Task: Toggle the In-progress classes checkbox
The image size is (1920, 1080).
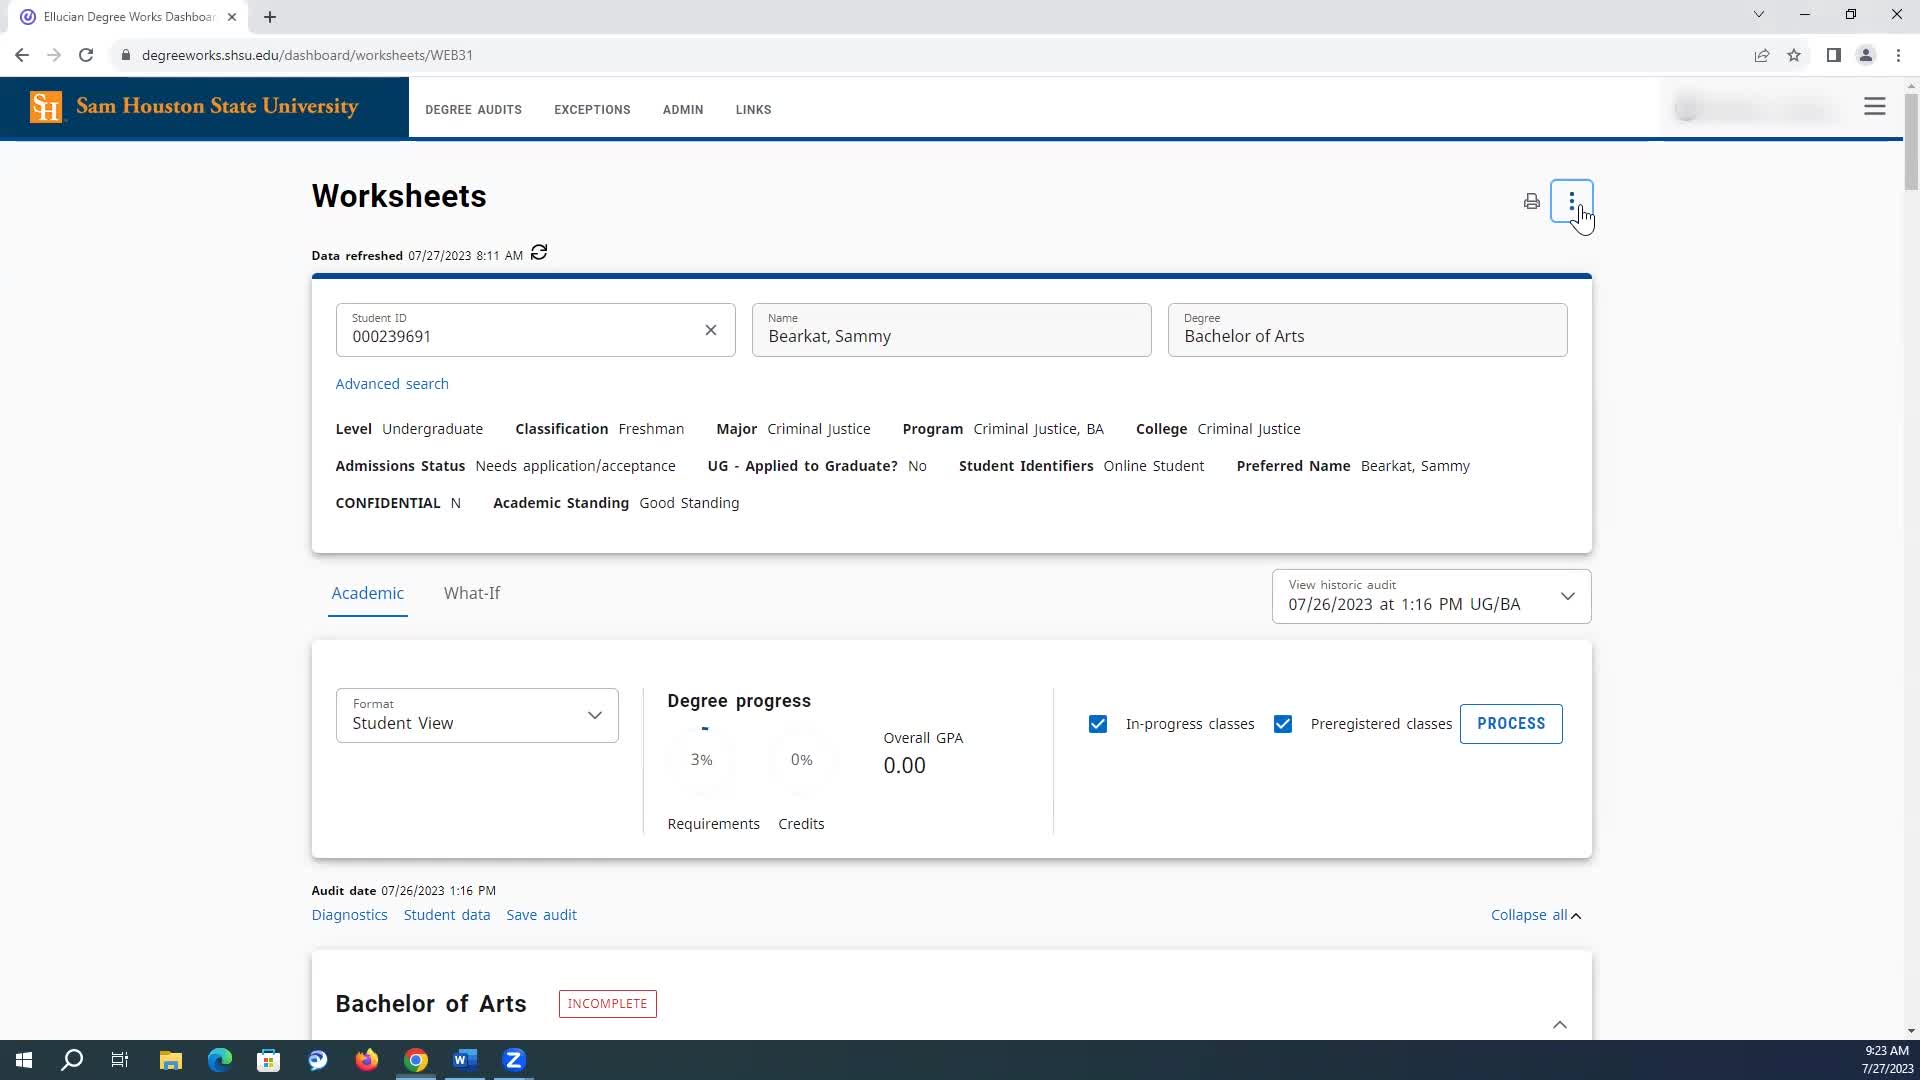Action: point(1098,724)
